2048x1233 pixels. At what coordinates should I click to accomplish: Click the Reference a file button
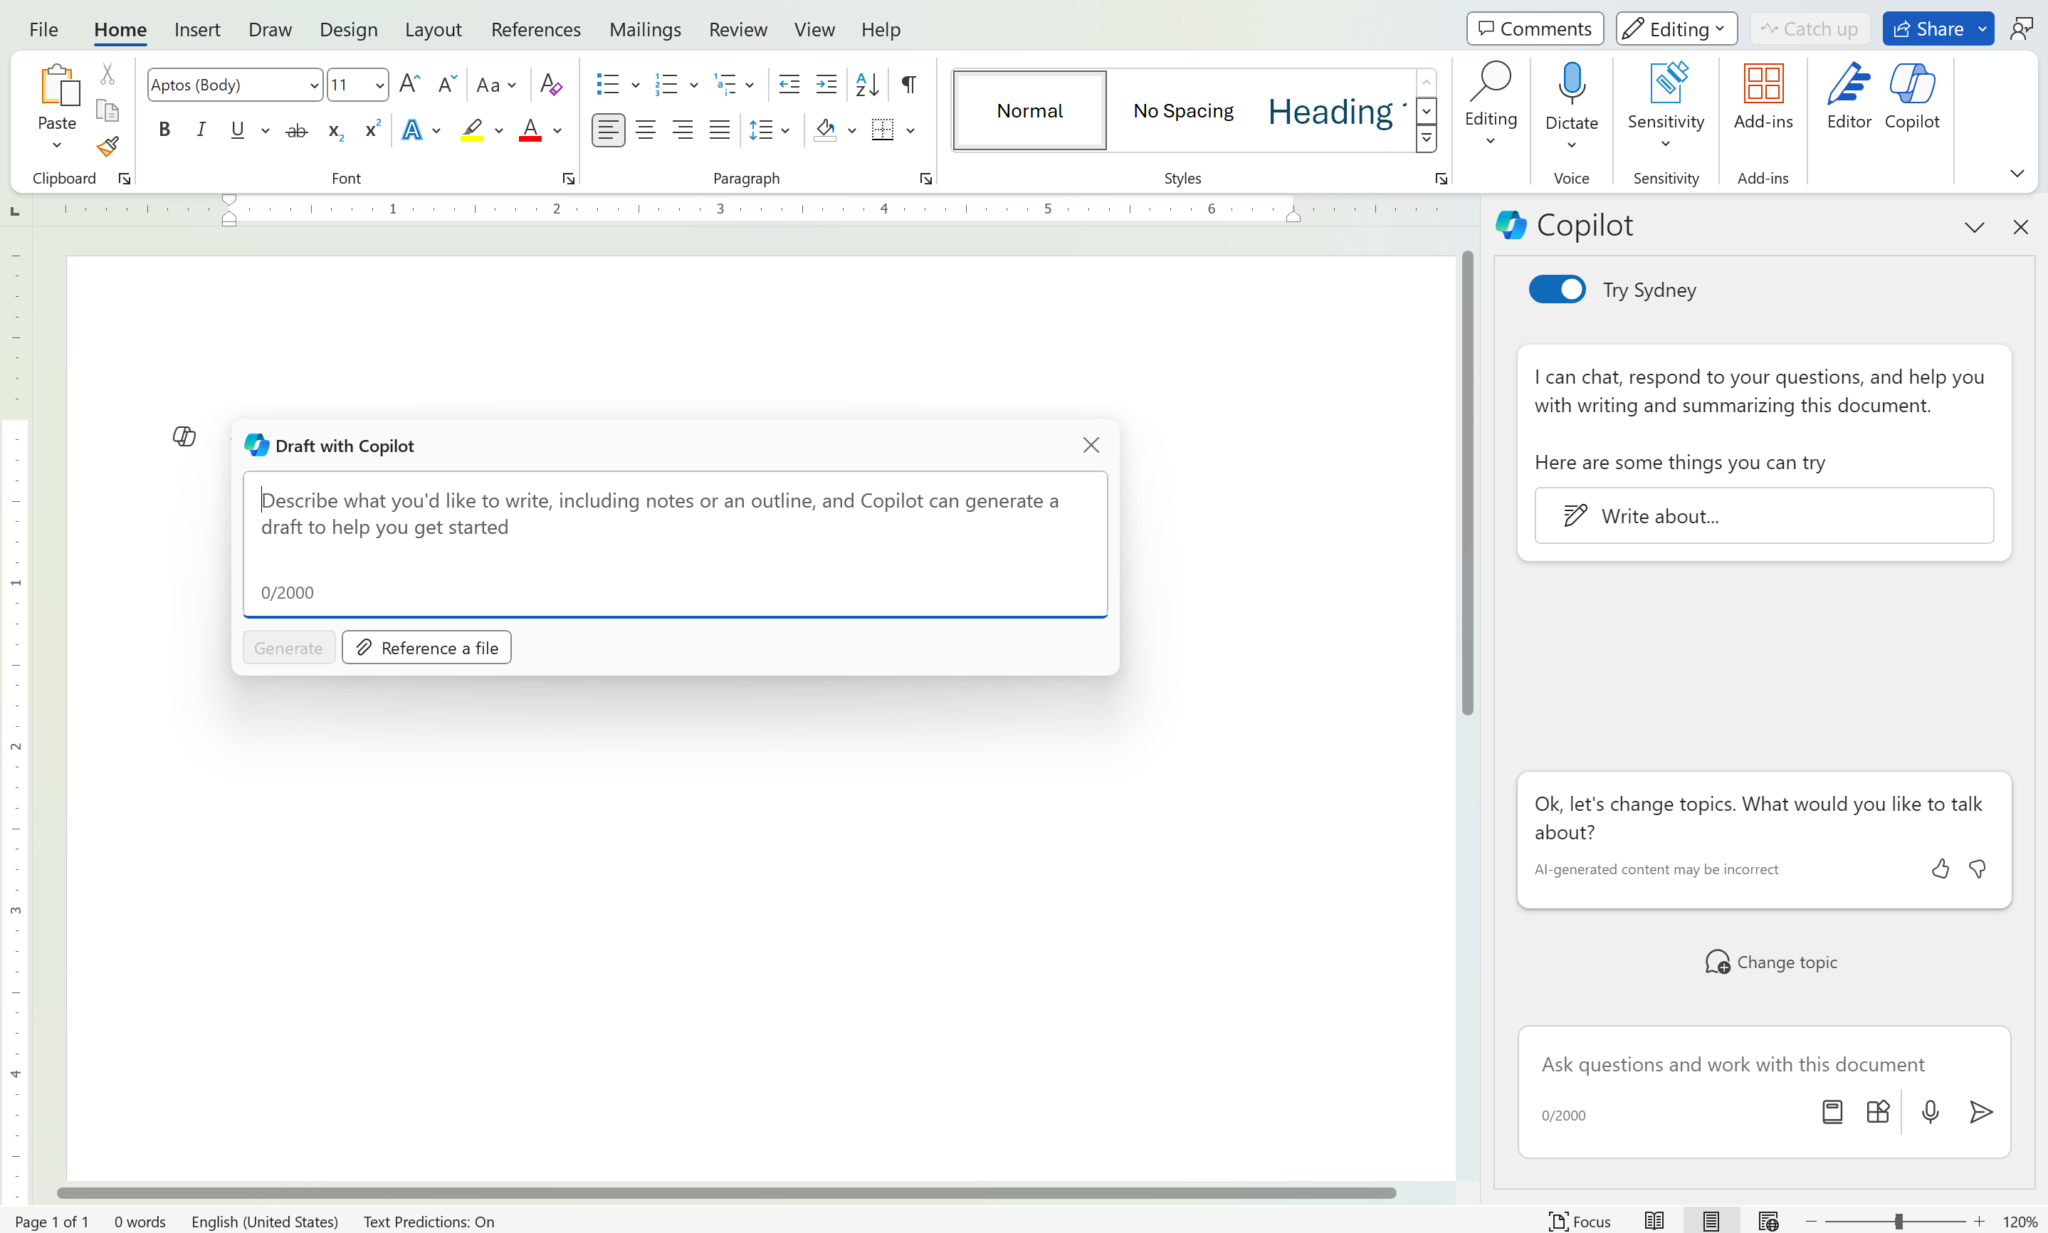point(426,647)
